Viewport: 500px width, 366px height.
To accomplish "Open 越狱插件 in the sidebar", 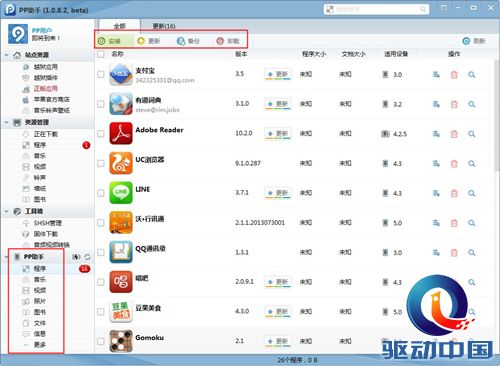I will 45,78.
